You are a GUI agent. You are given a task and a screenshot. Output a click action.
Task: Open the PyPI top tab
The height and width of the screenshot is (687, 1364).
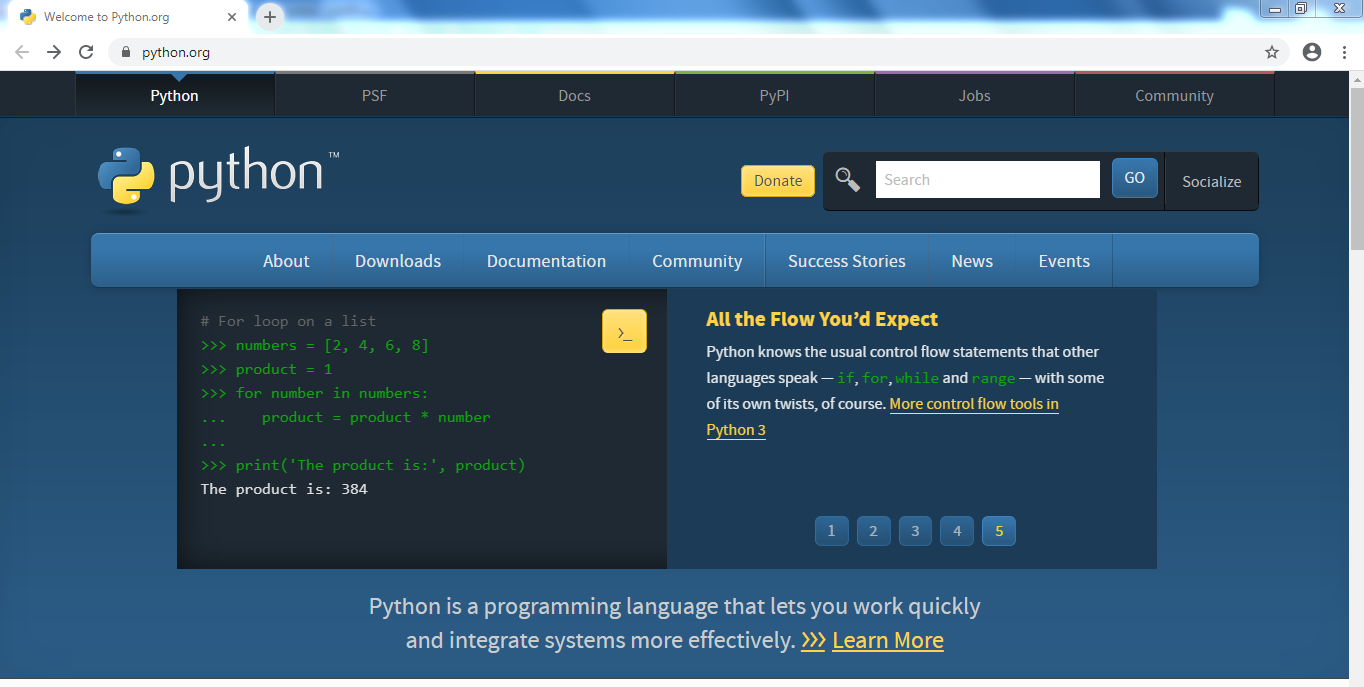775,96
